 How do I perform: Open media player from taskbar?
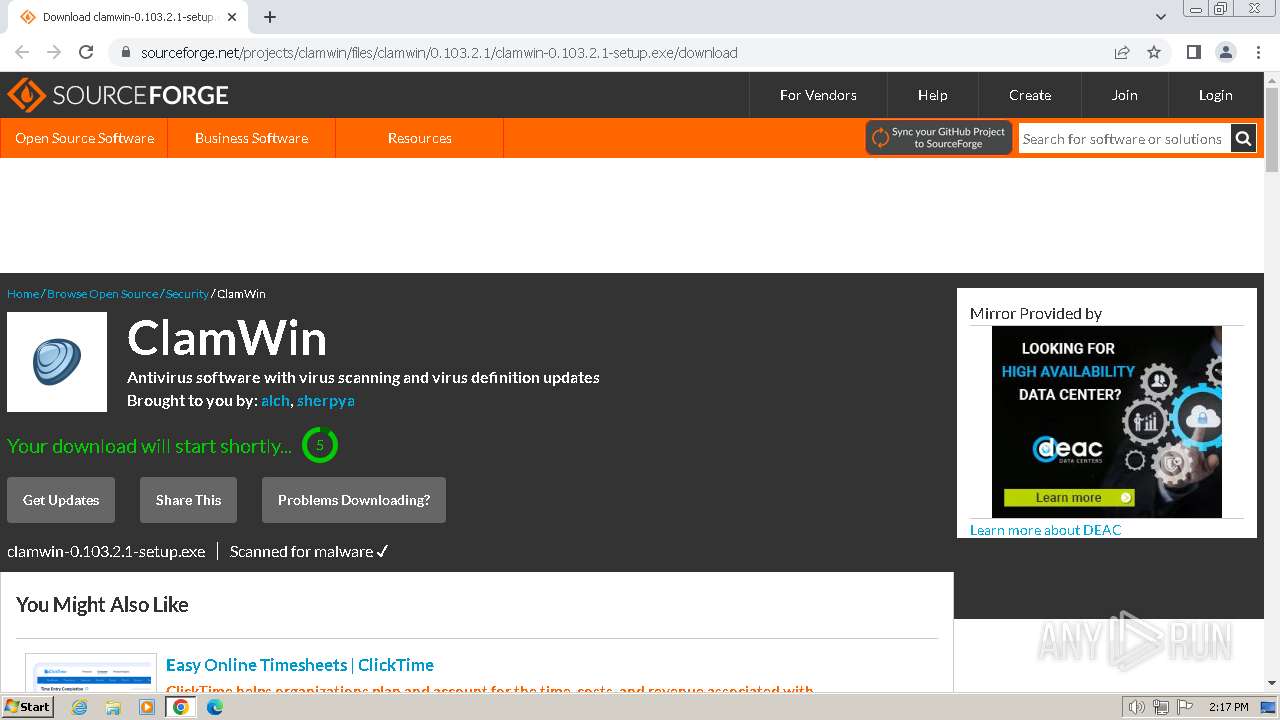pos(147,707)
